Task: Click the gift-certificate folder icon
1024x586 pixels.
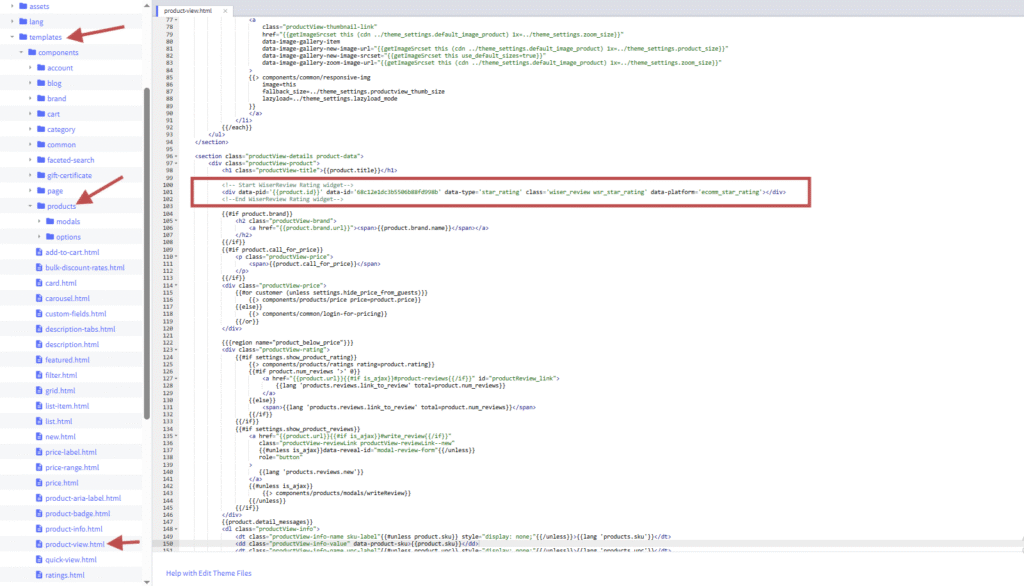Action: click(41, 175)
